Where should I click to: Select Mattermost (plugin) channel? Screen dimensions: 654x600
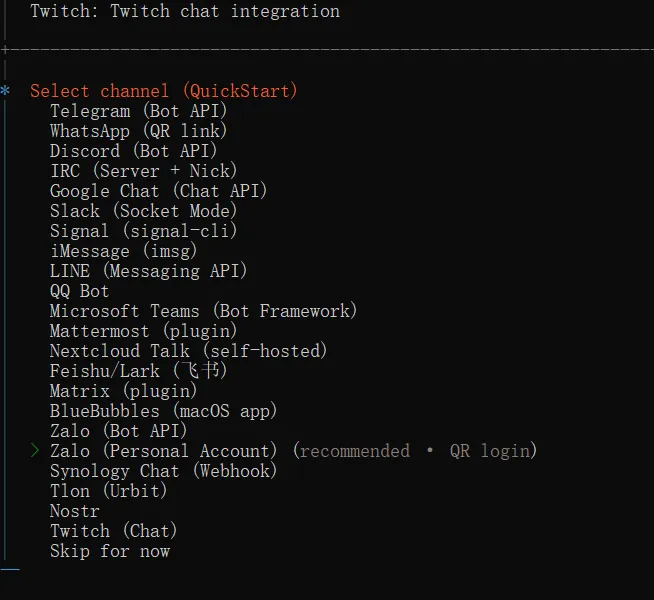click(143, 331)
